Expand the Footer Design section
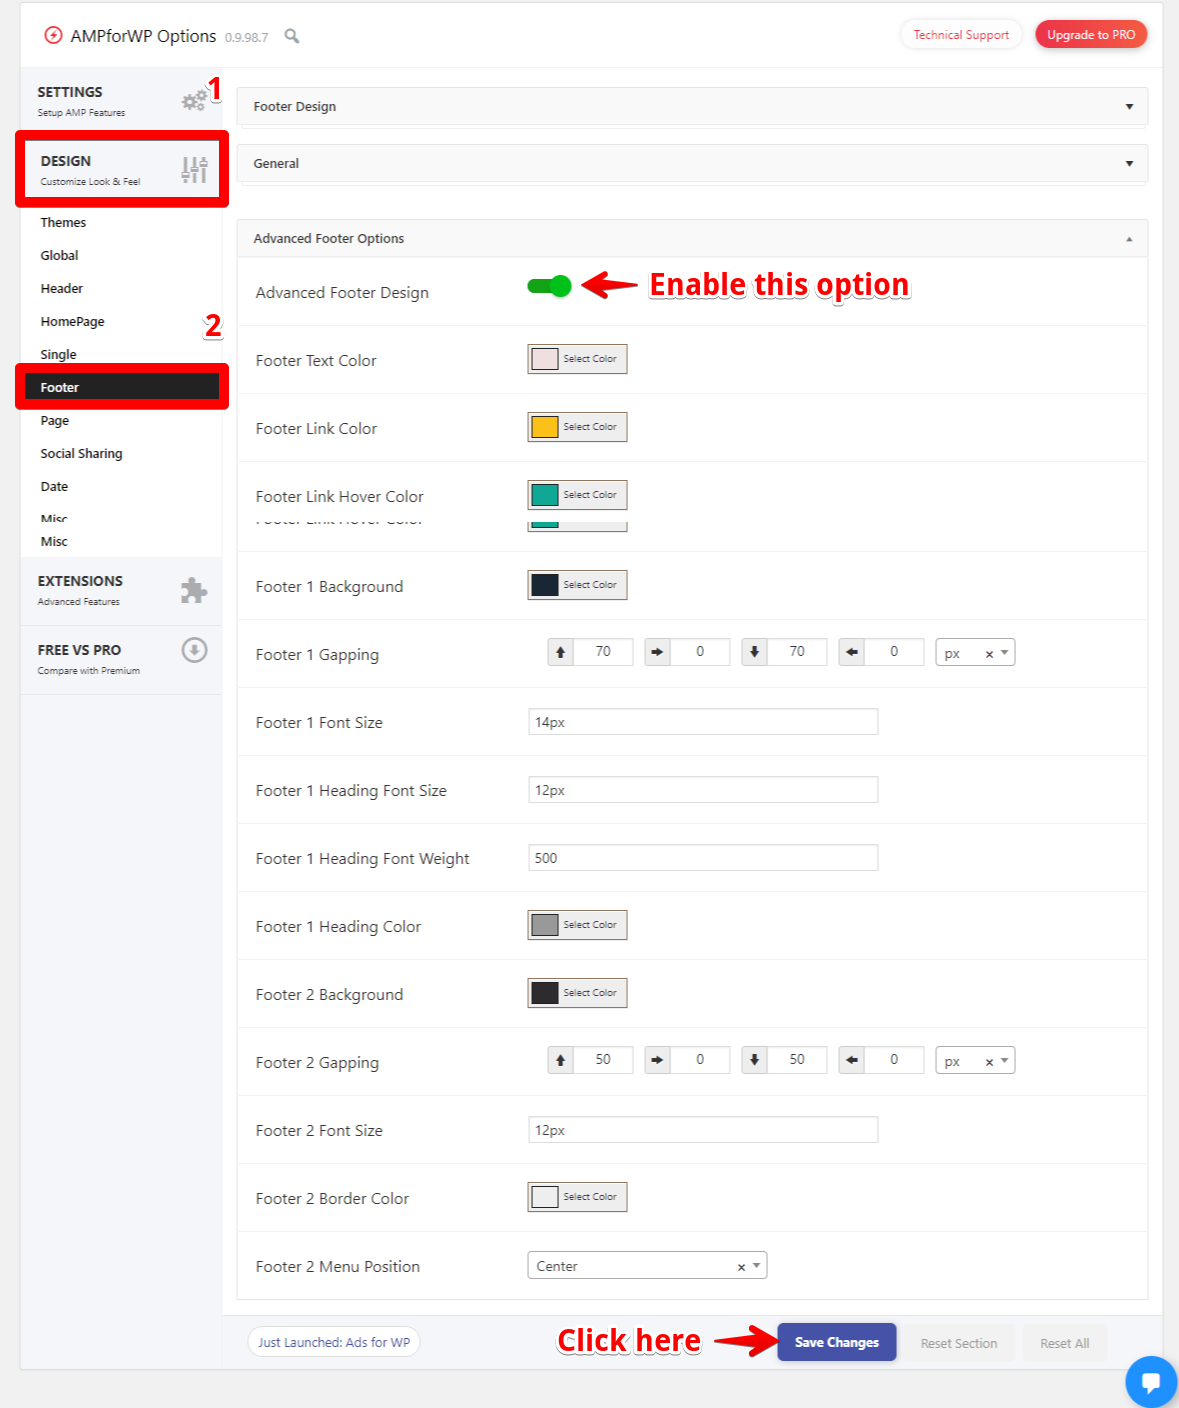The image size is (1179, 1408). pos(692,106)
